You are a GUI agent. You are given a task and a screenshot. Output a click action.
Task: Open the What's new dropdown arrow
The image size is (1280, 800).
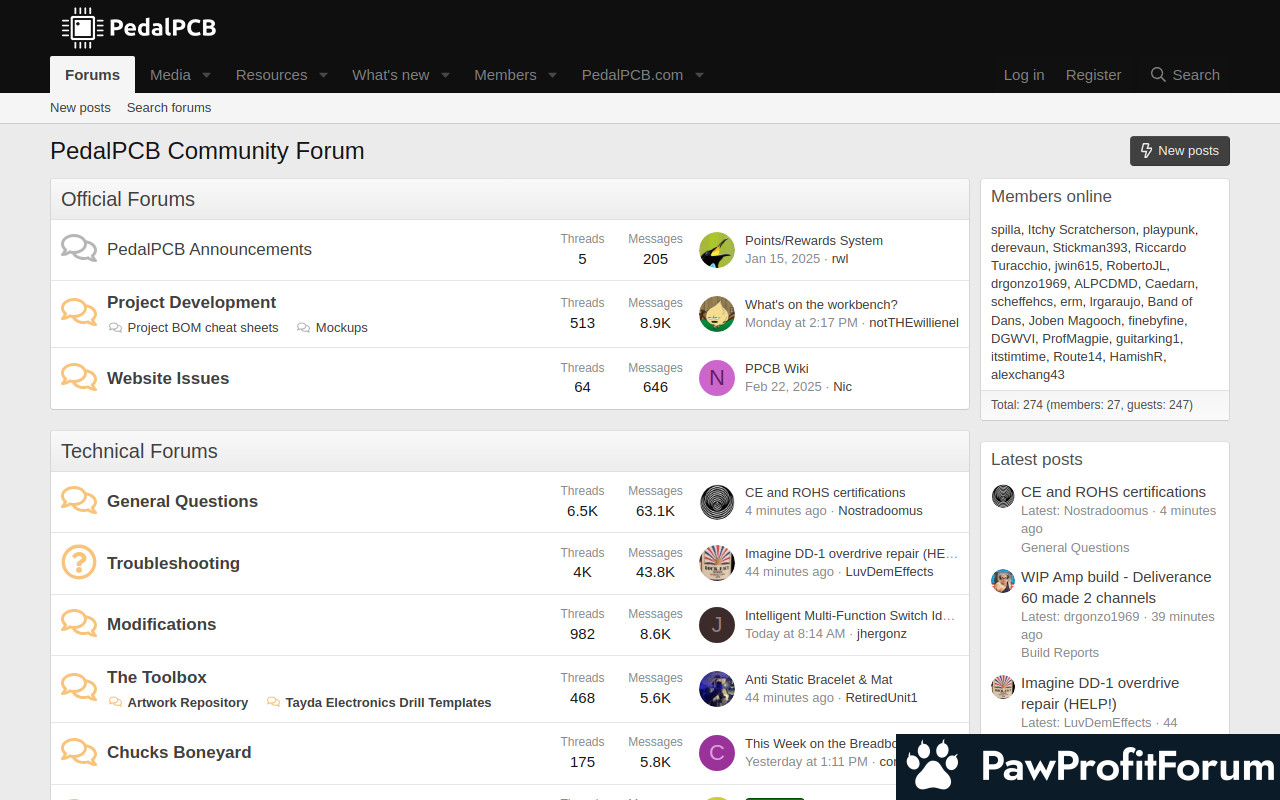(445, 75)
